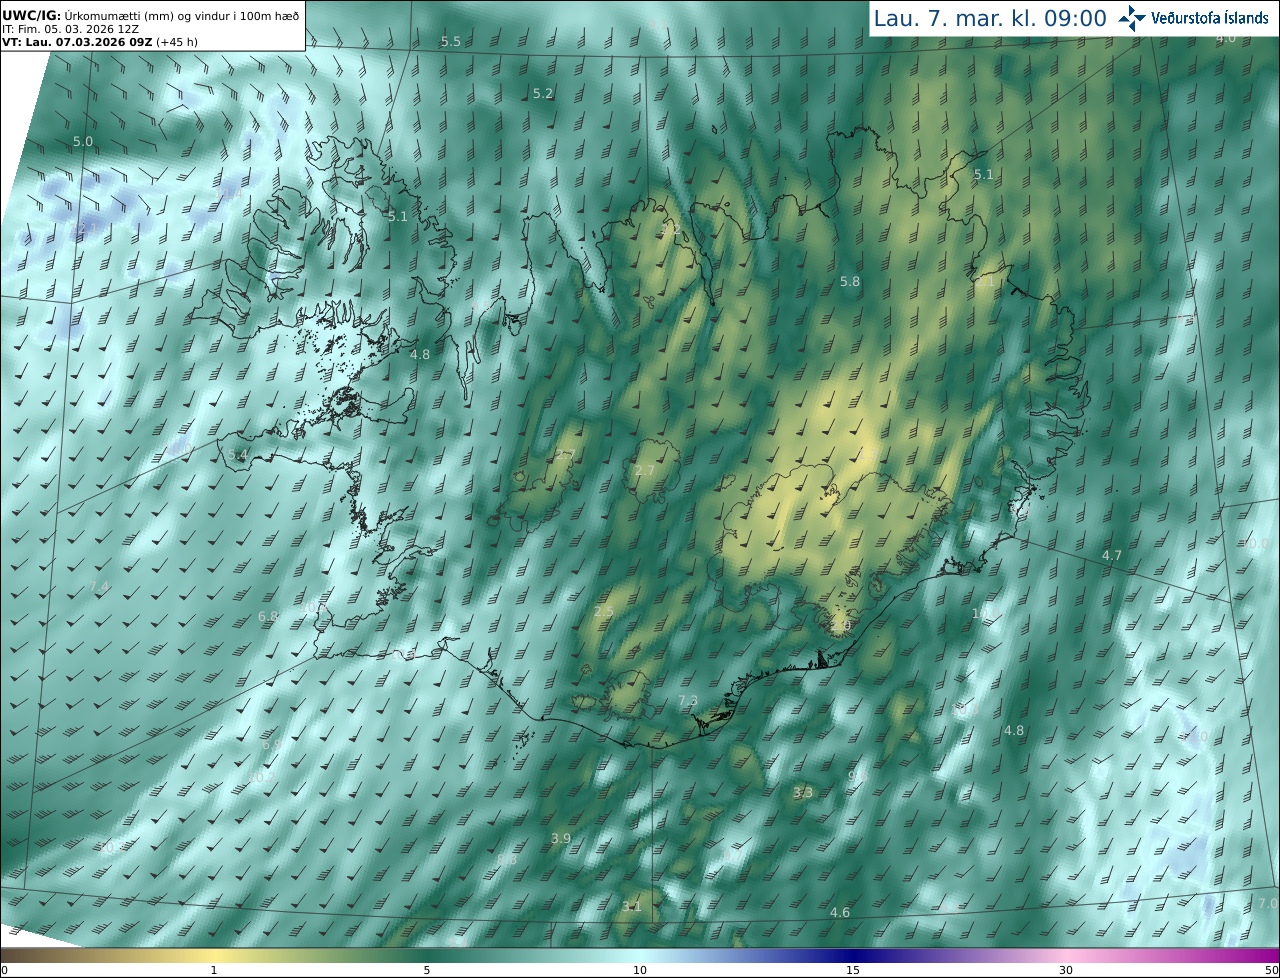Click the 'UWC/IG: Úrkomumætti (mm)' title line

(151, 15)
